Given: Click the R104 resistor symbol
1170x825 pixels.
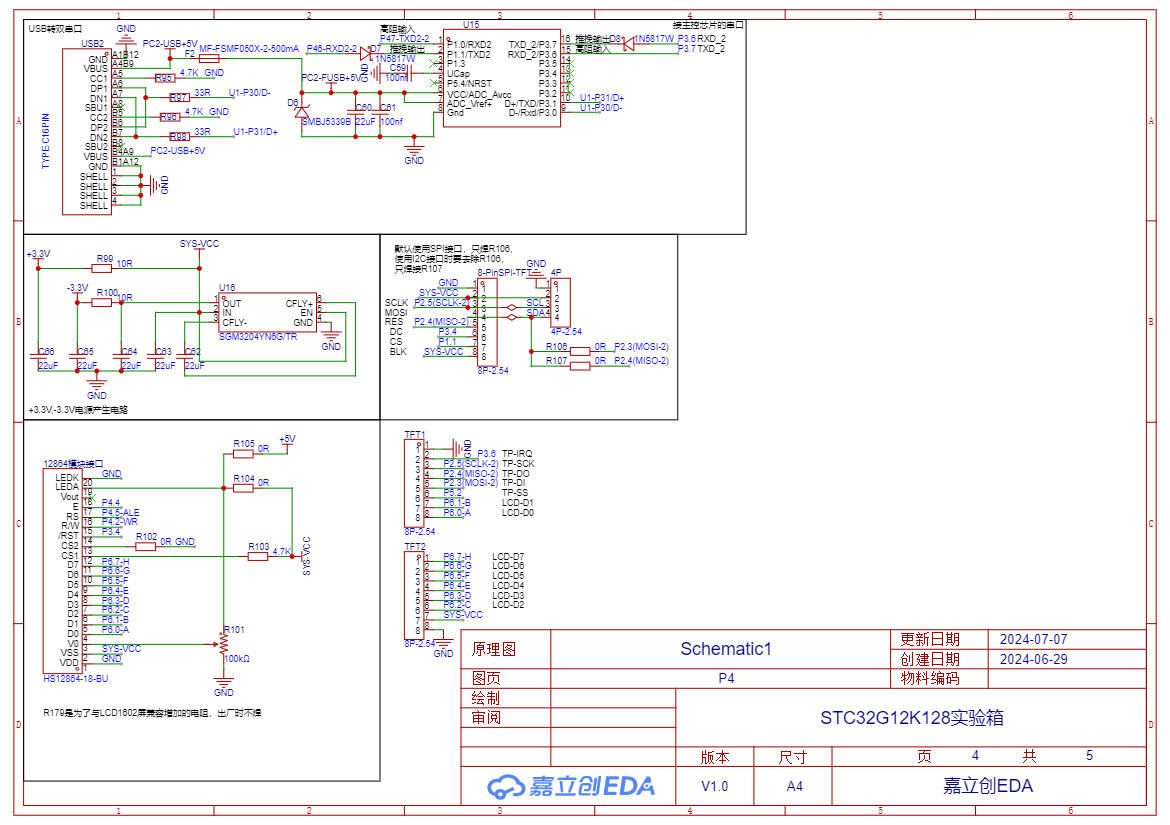Looking at the screenshot, I should coord(243,488).
